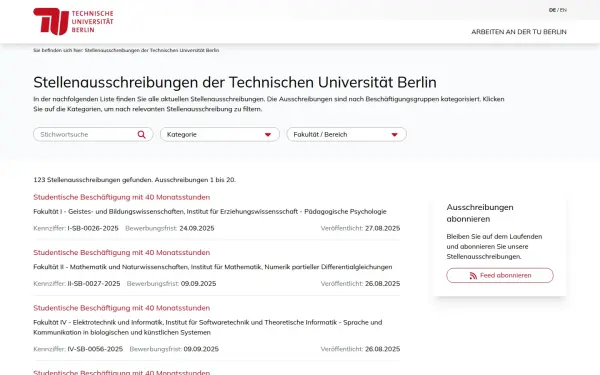Click Veröffentlicht 27.08.2025 date
Image resolution: width=600 pixels, height=375 pixels.
point(383,228)
